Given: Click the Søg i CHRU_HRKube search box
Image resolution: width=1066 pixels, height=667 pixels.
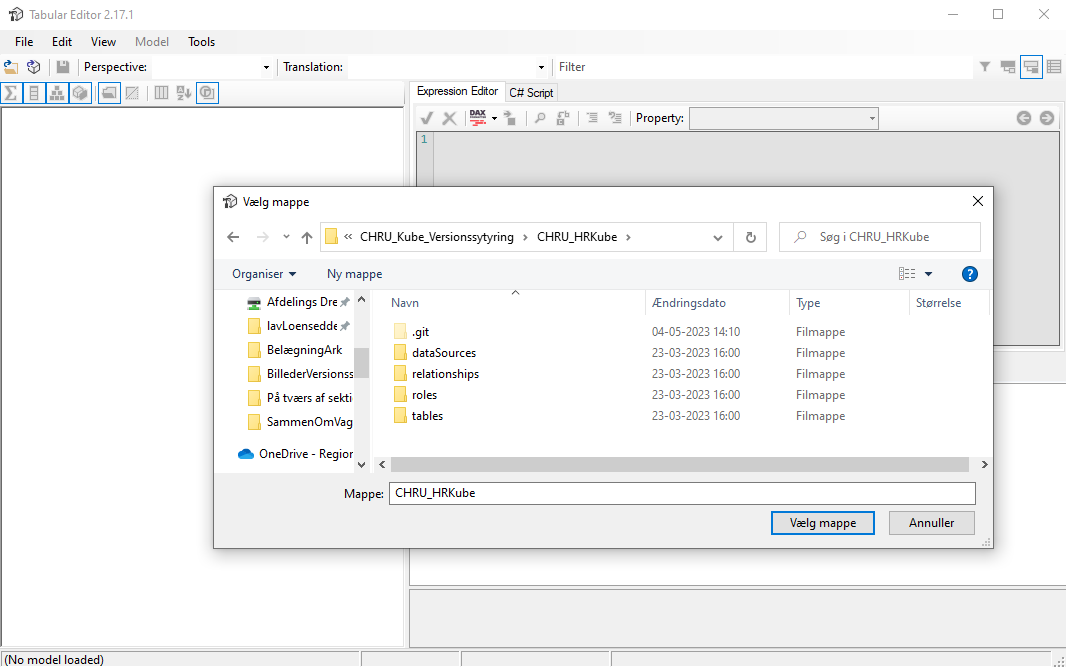Looking at the screenshot, I should tap(880, 237).
